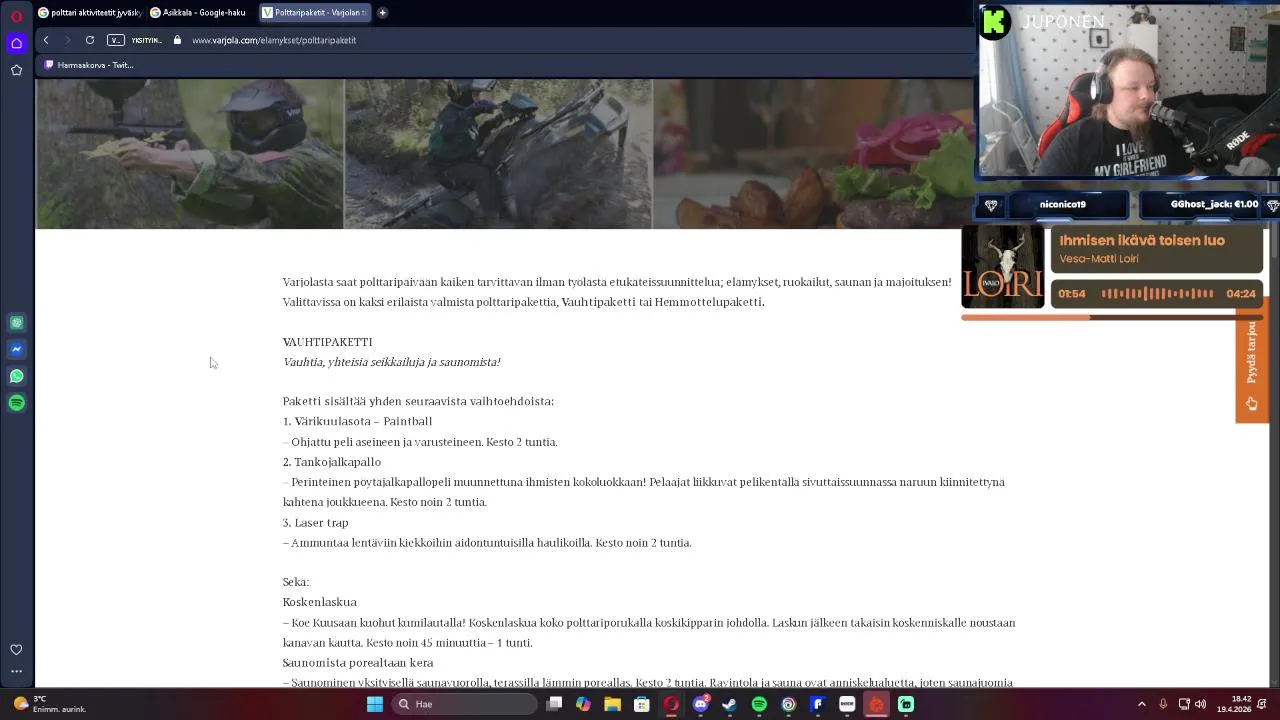Show hidden system tray icons

1142,704
